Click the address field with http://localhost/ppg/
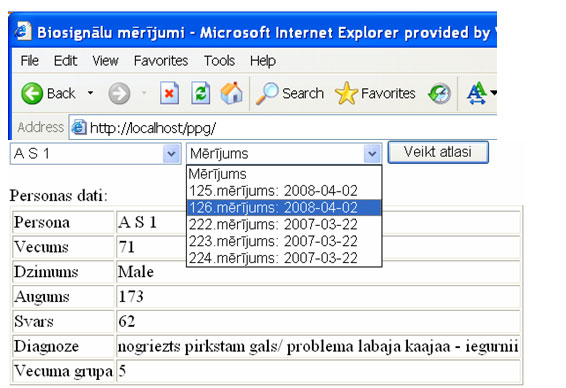The height and width of the screenshot is (388, 566). [x=283, y=127]
